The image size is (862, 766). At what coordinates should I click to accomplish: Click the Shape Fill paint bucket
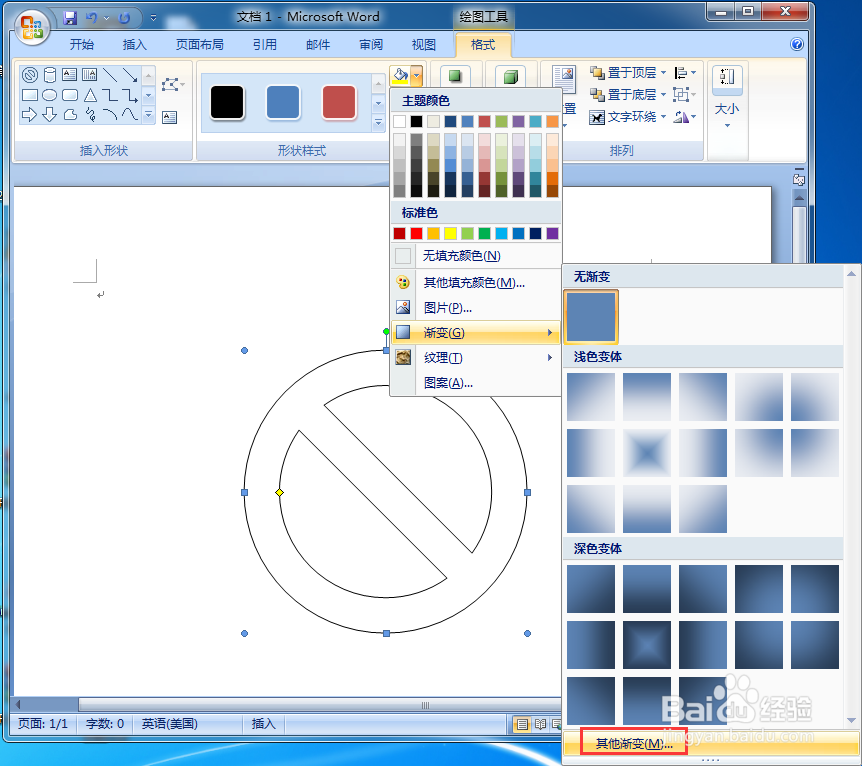click(x=400, y=75)
